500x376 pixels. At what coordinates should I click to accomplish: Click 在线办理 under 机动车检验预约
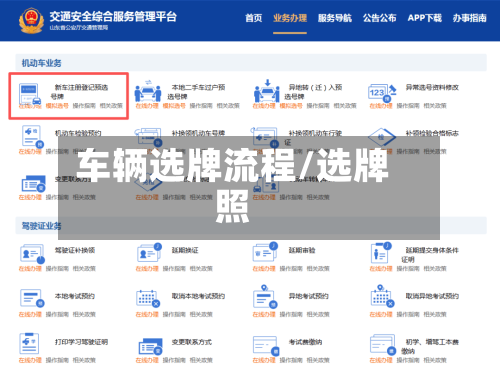tap(30, 152)
